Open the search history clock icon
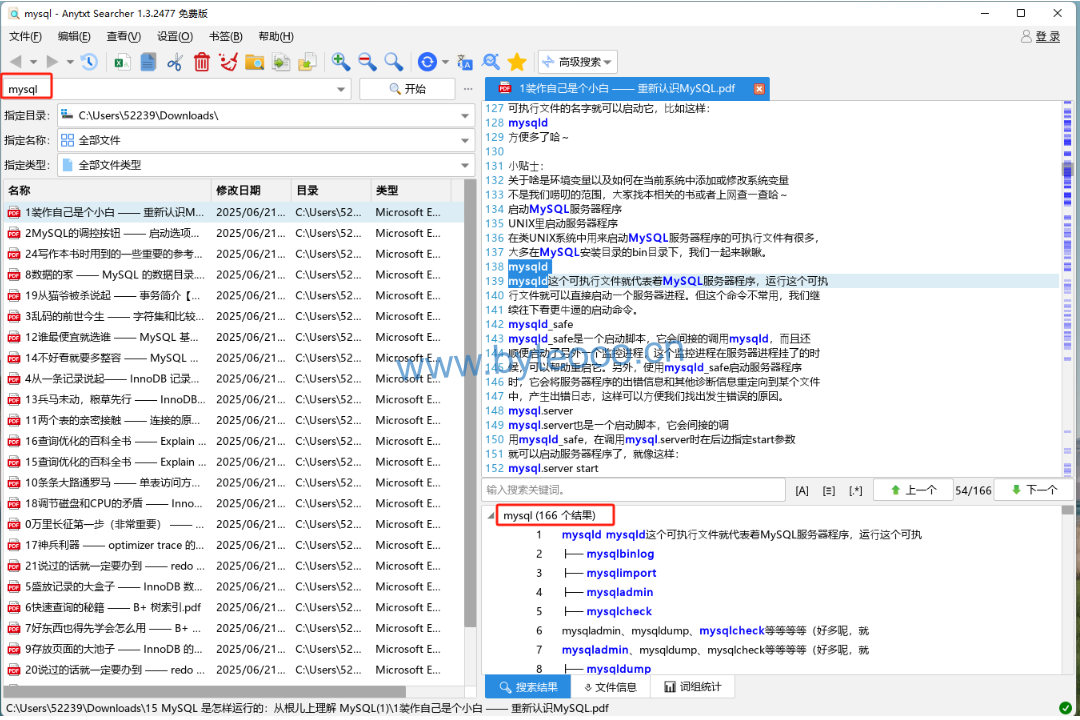The image size is (1080, 720). 89,62
